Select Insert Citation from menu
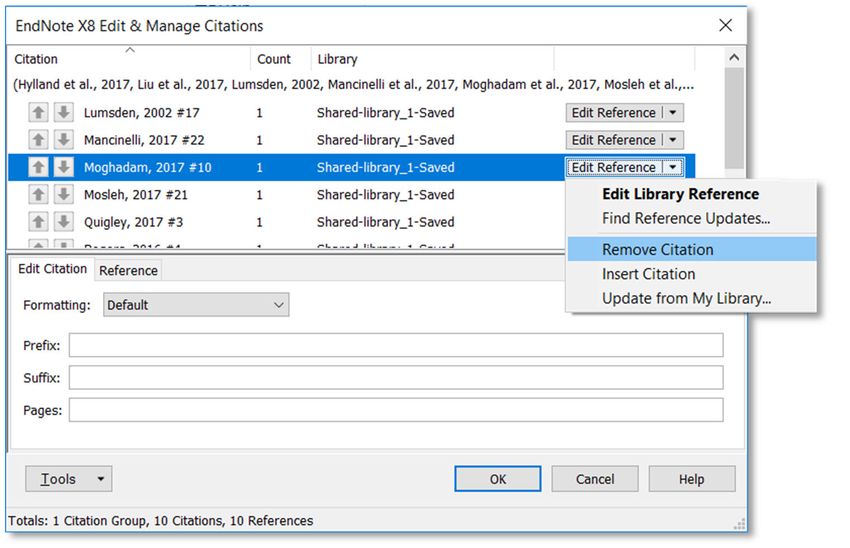This screenshot has height=548, width=850. point(691,274)
